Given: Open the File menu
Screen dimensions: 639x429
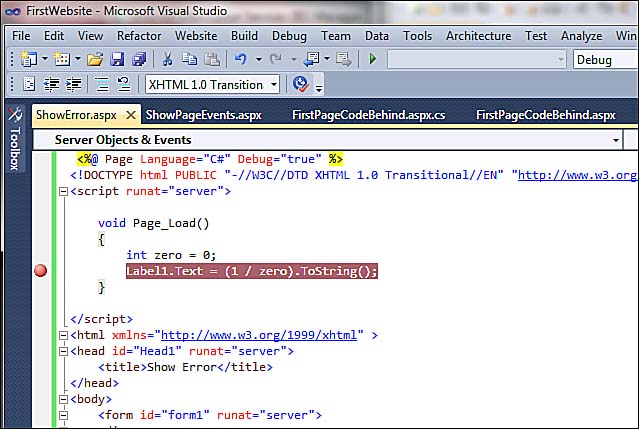Looking at the screenshot, I should tap(21, 36).
